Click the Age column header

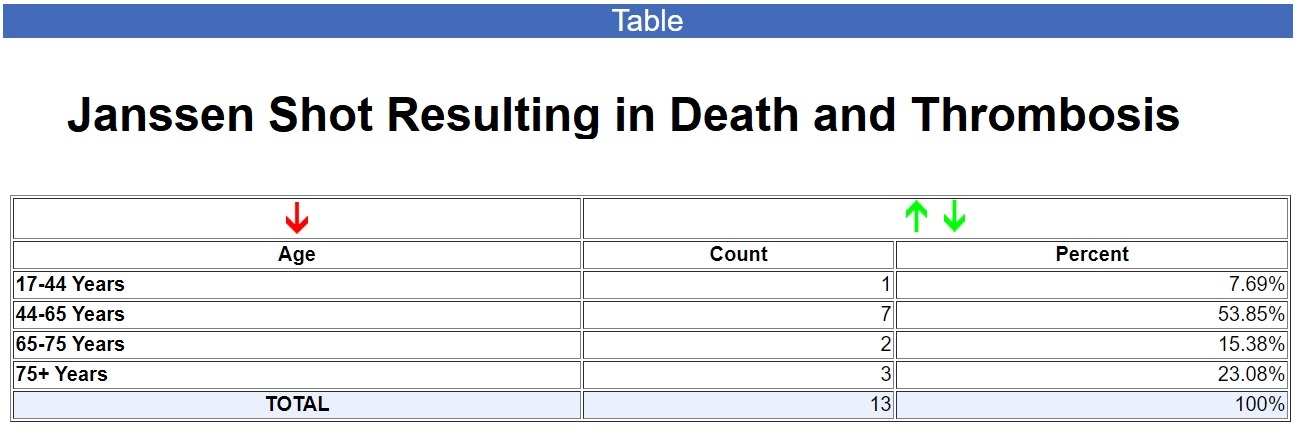(297, 254)
